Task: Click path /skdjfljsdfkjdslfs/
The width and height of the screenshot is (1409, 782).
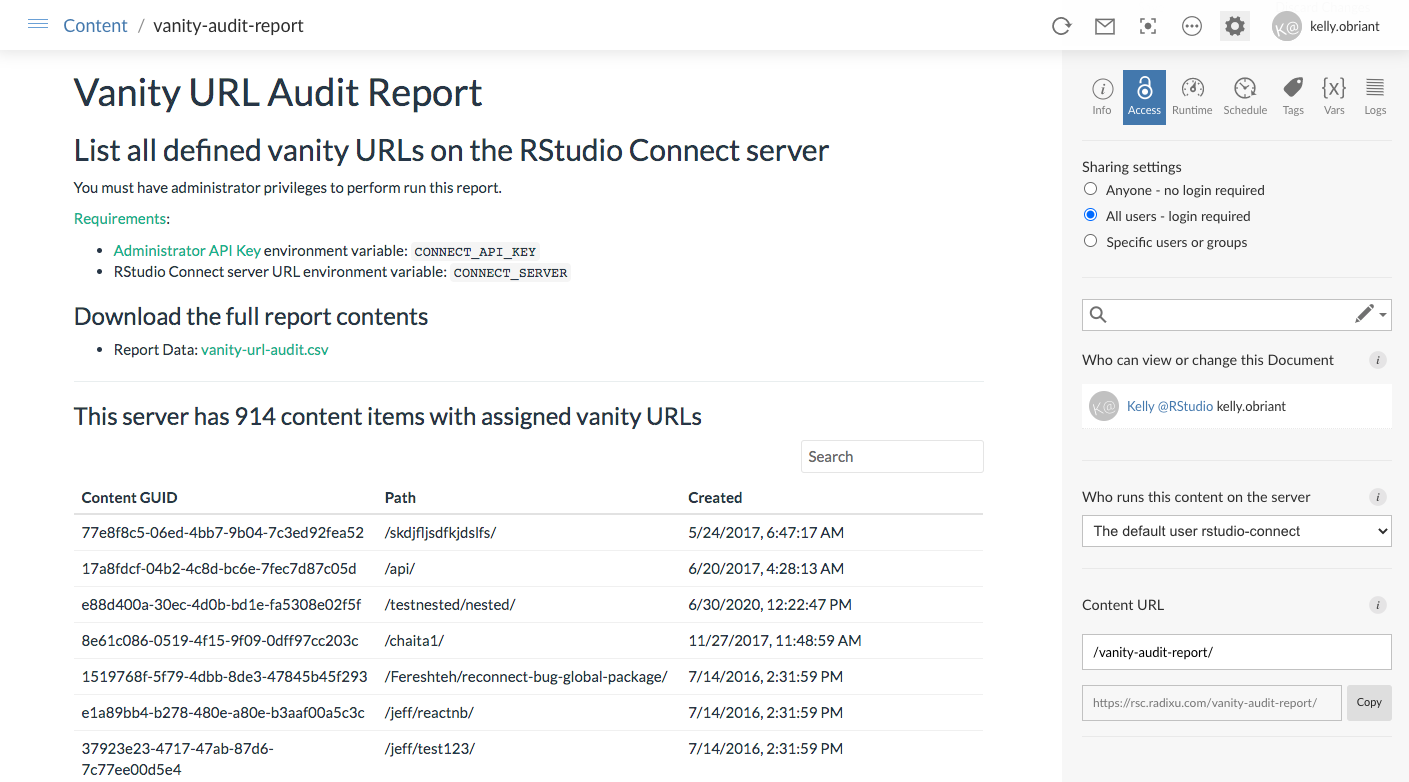Action: 440,533
